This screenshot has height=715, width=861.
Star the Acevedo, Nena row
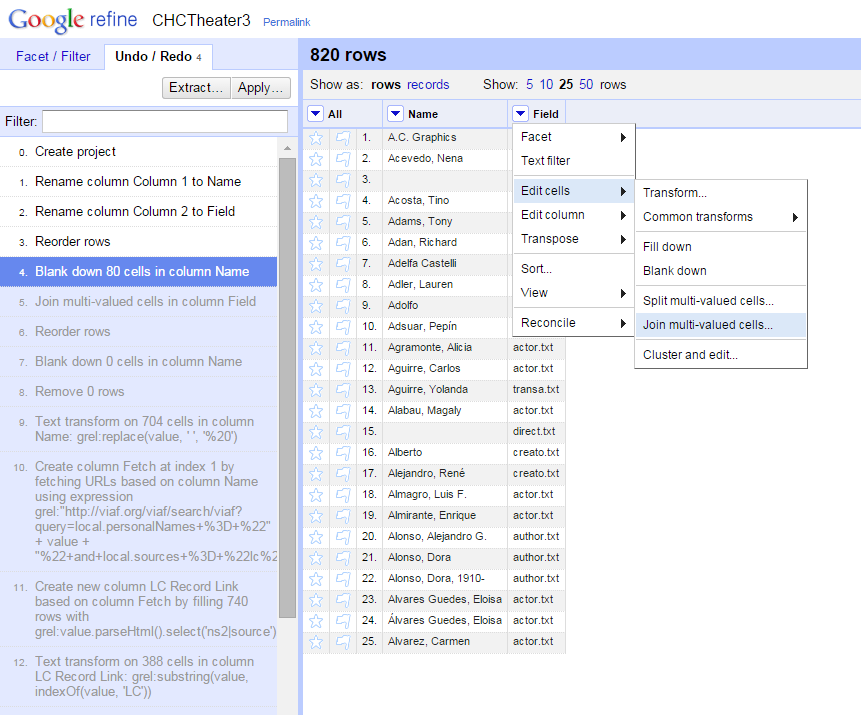pyautogui.click(x=316, y=159)
